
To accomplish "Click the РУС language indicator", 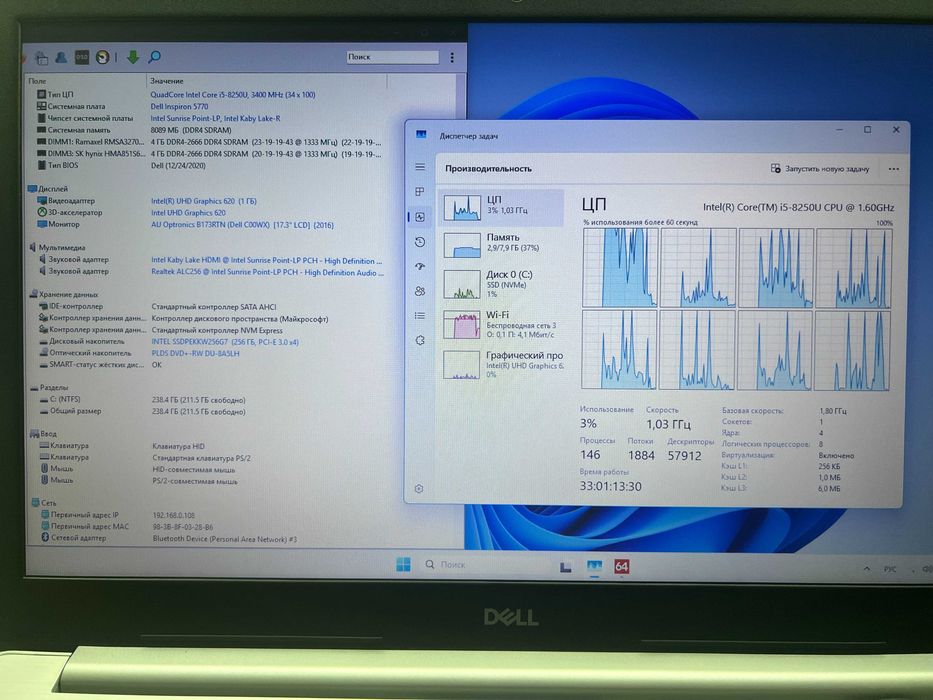I will pyautogui.click(x=890, y=569).
